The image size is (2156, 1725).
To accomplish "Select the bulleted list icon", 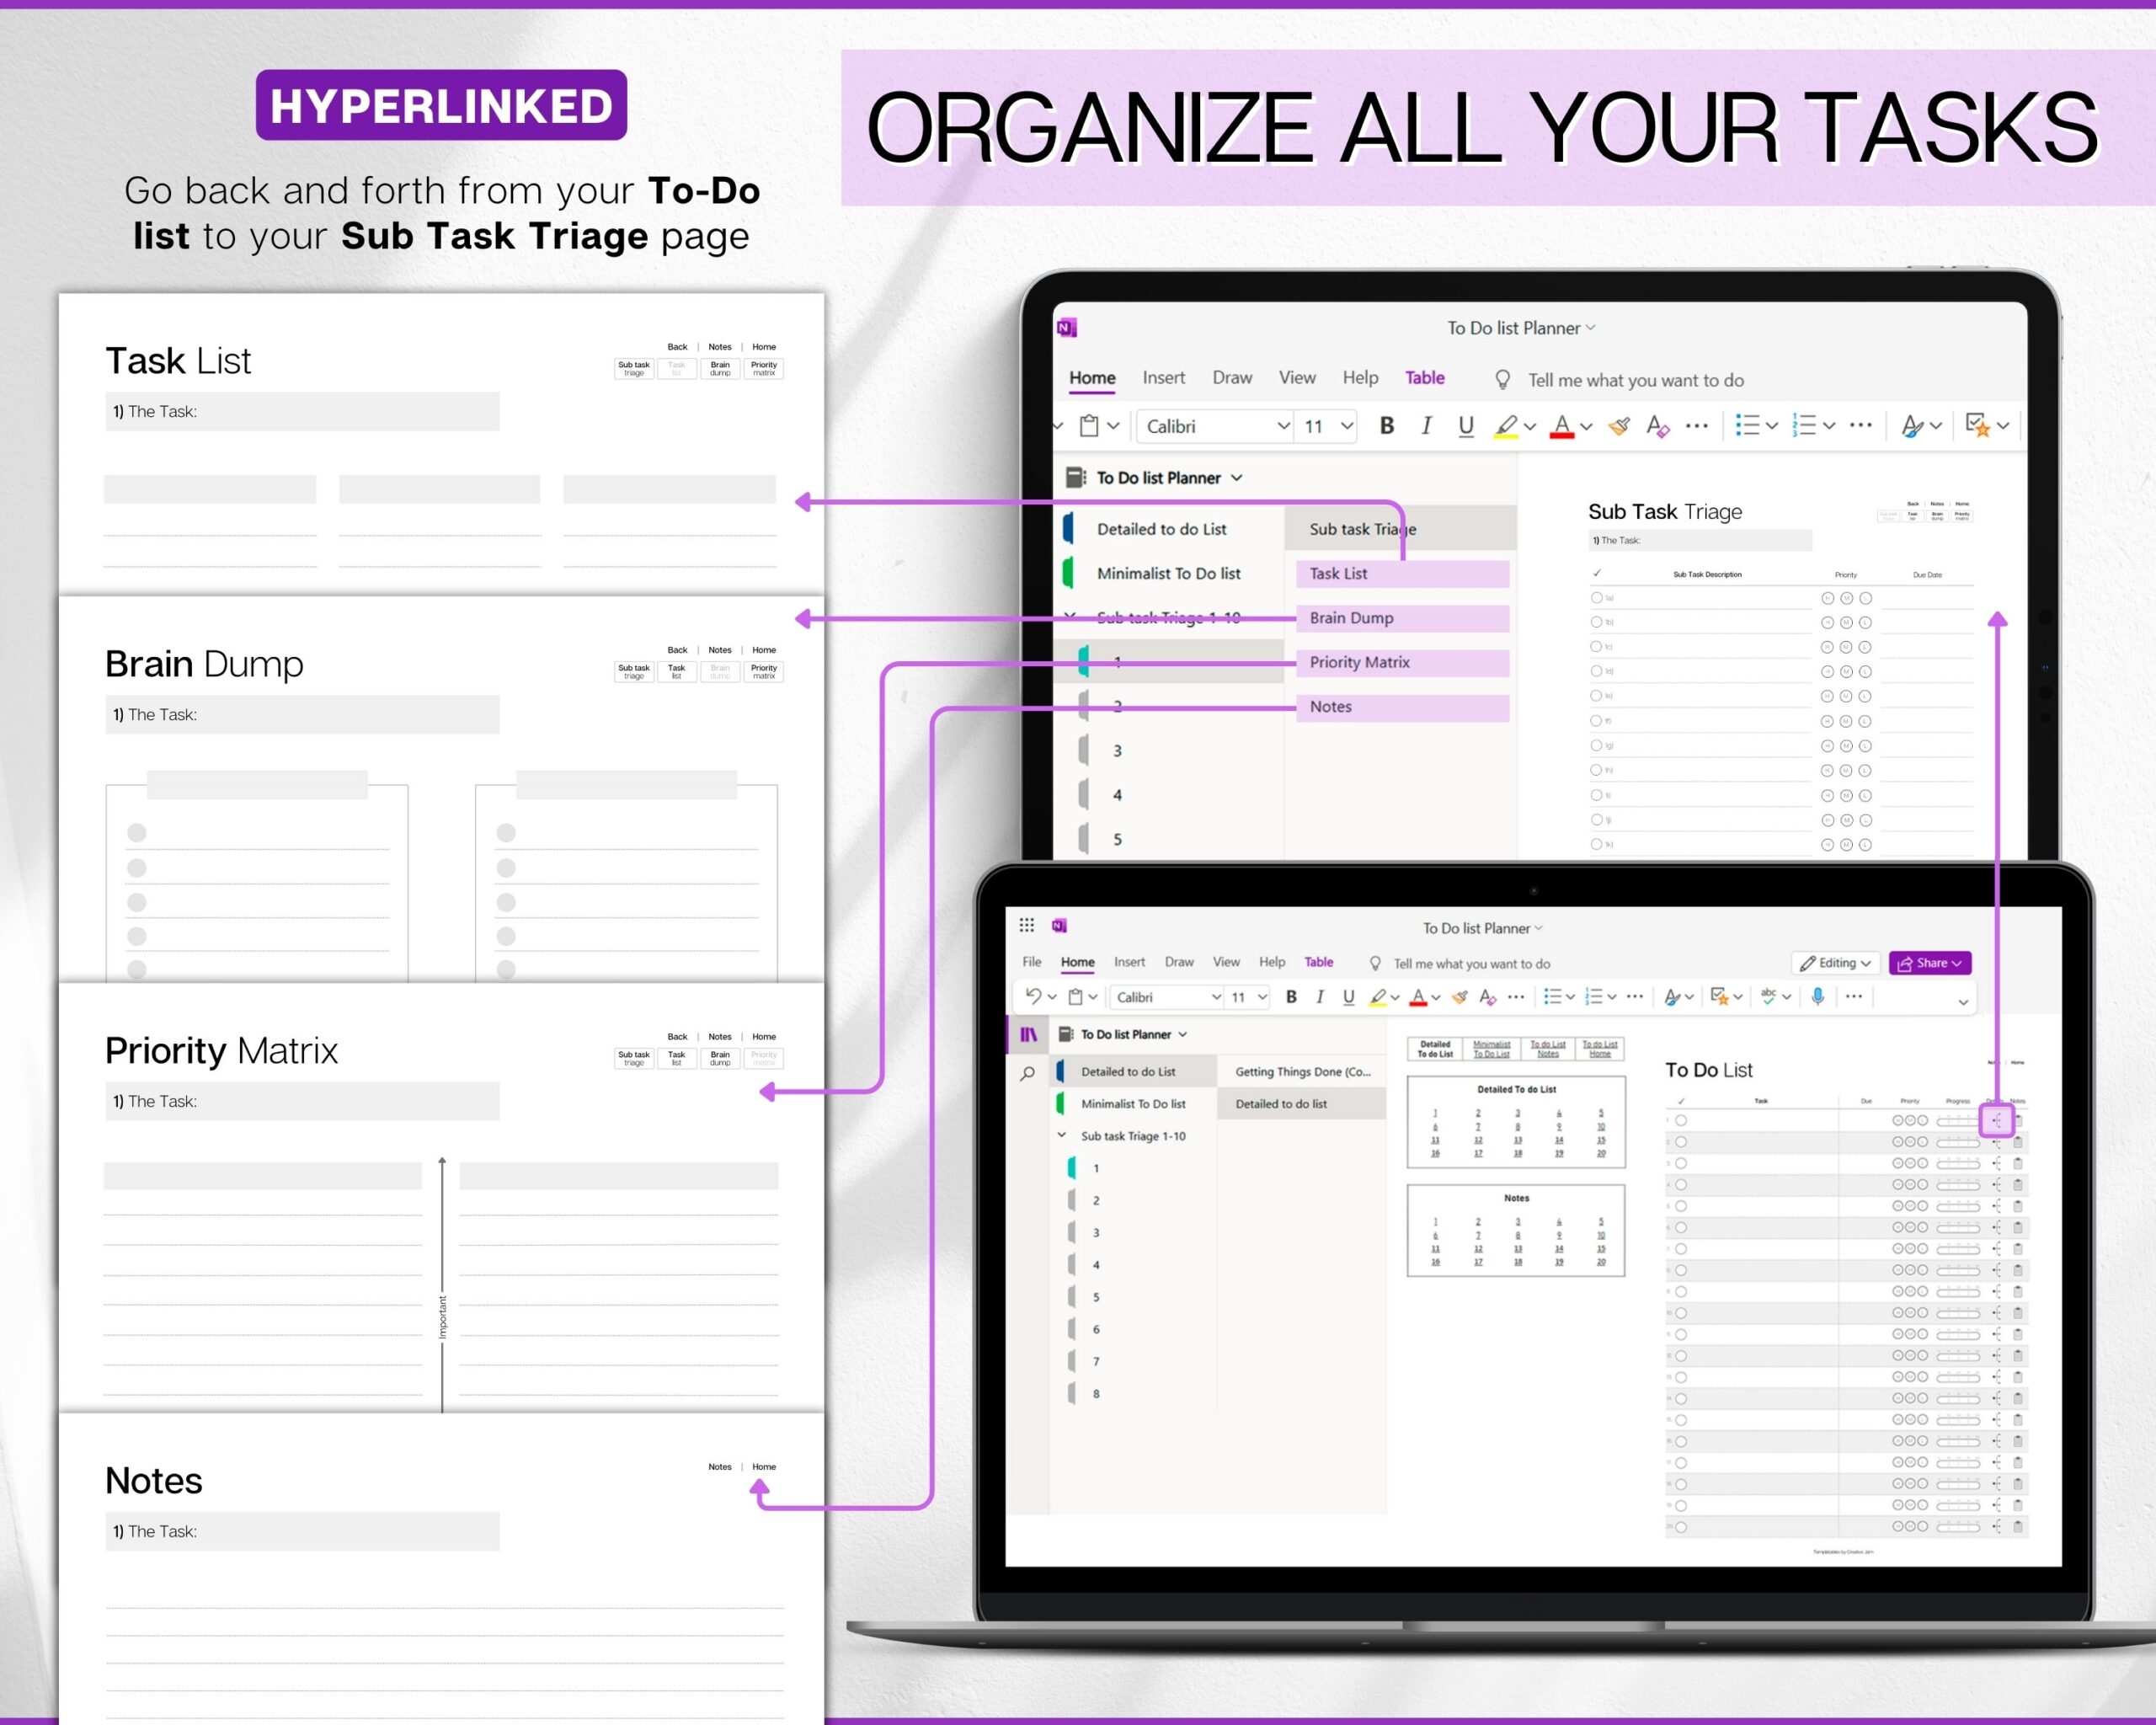I will point(1750,425).
